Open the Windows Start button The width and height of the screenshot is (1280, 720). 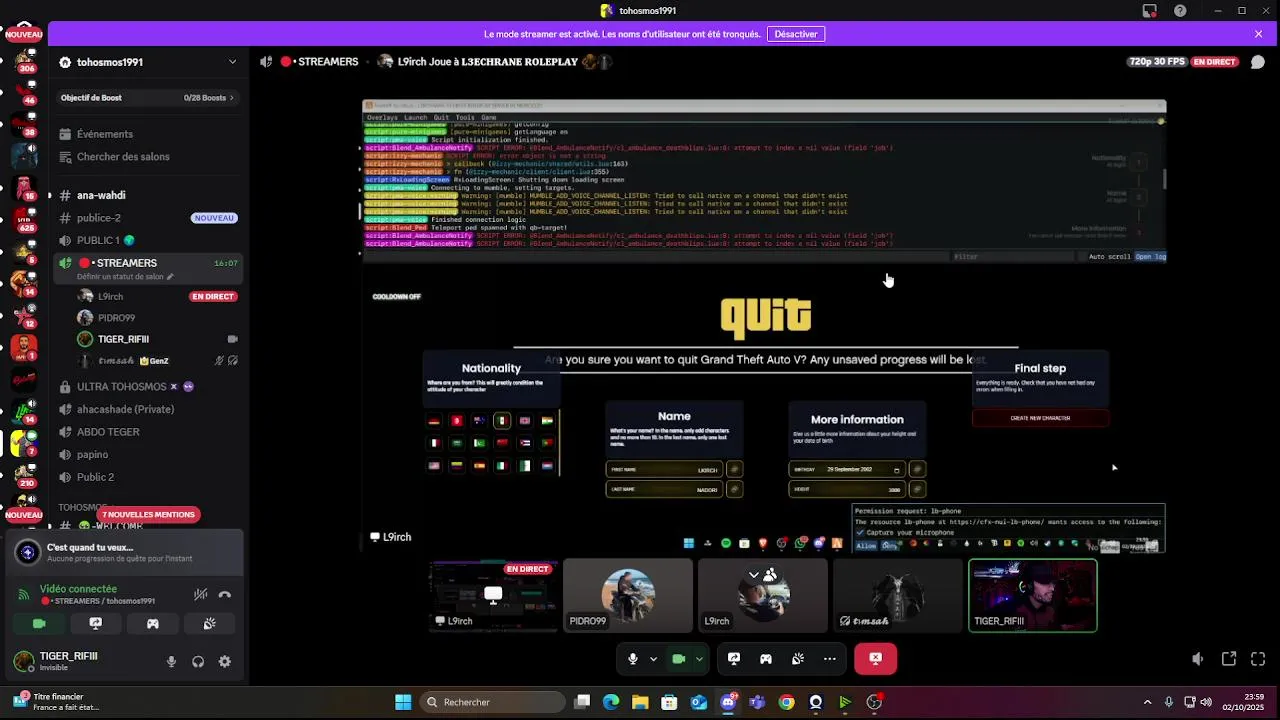point(403,702)
